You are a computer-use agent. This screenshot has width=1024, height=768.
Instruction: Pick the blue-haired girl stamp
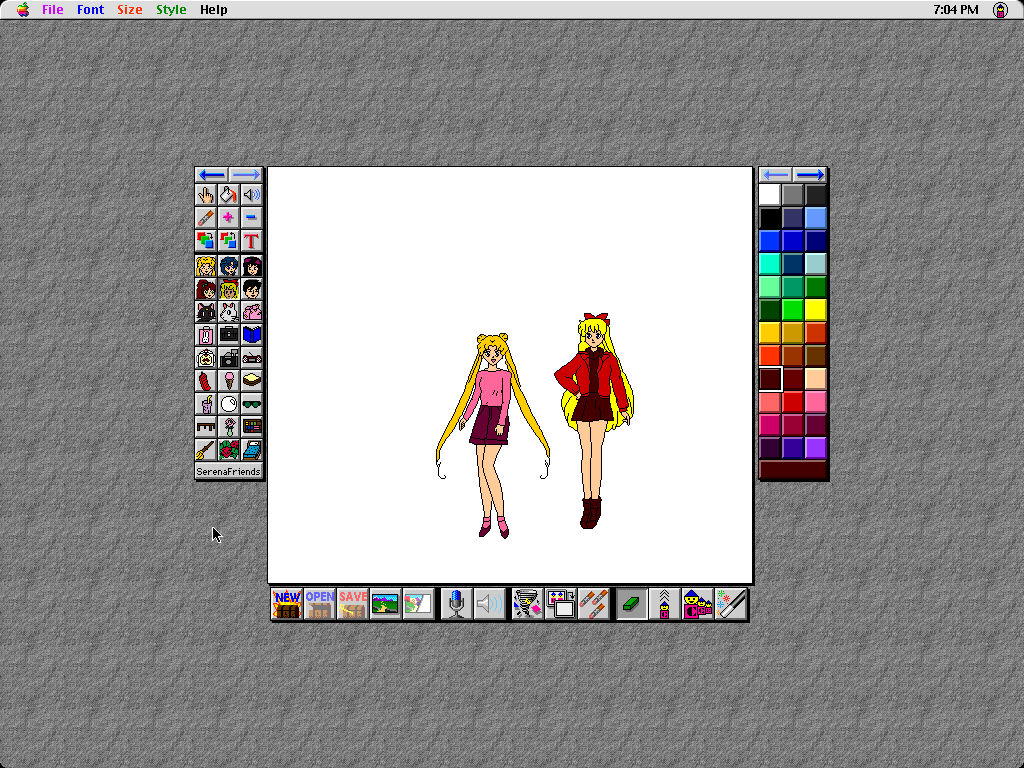tap(229, 266)
